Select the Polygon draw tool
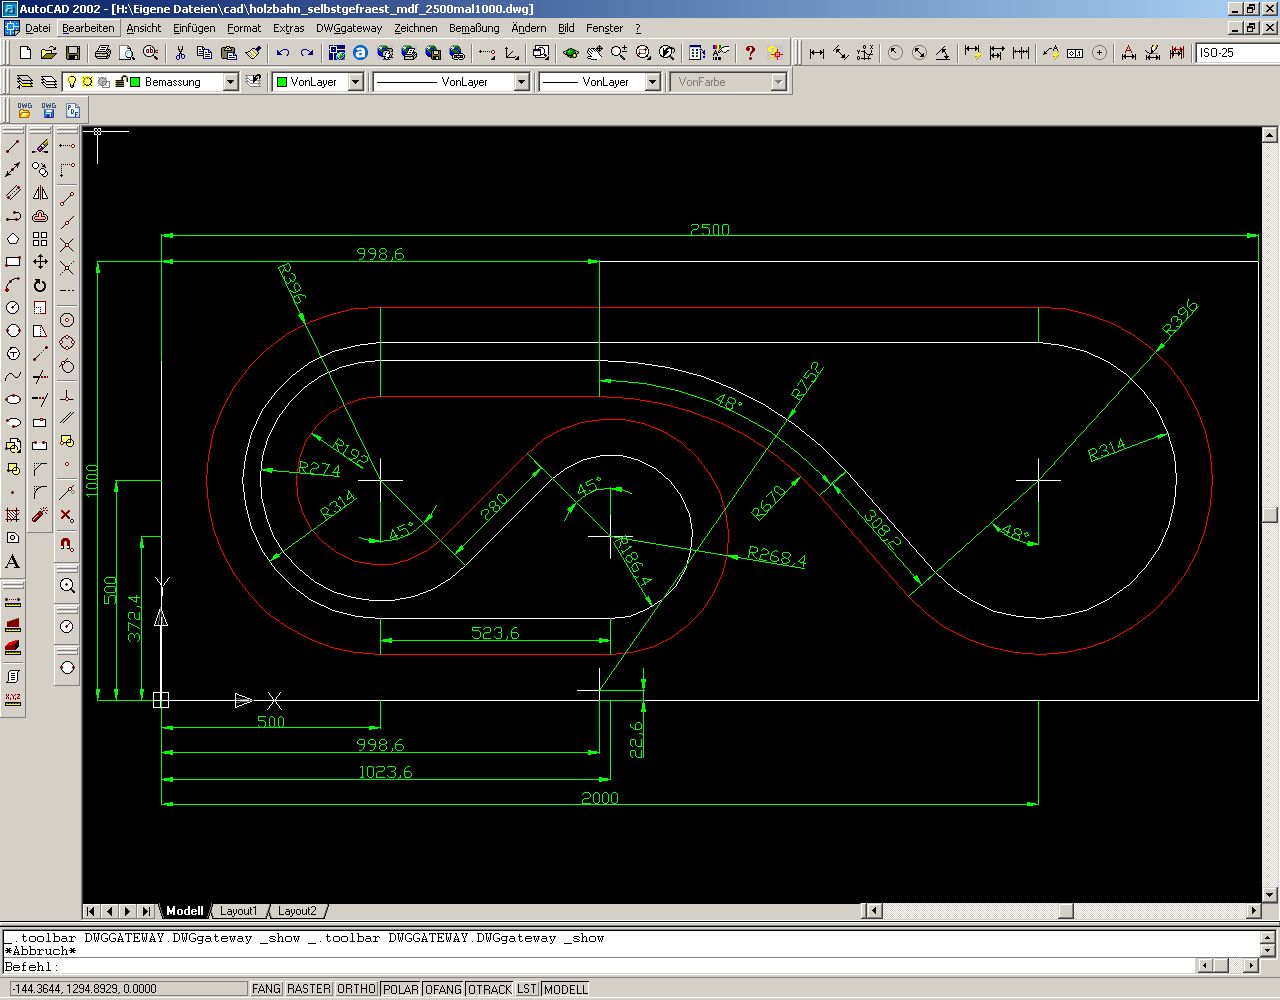Image resolution: width=1280 pixels, height=1000 pixels. click(13, 239)
